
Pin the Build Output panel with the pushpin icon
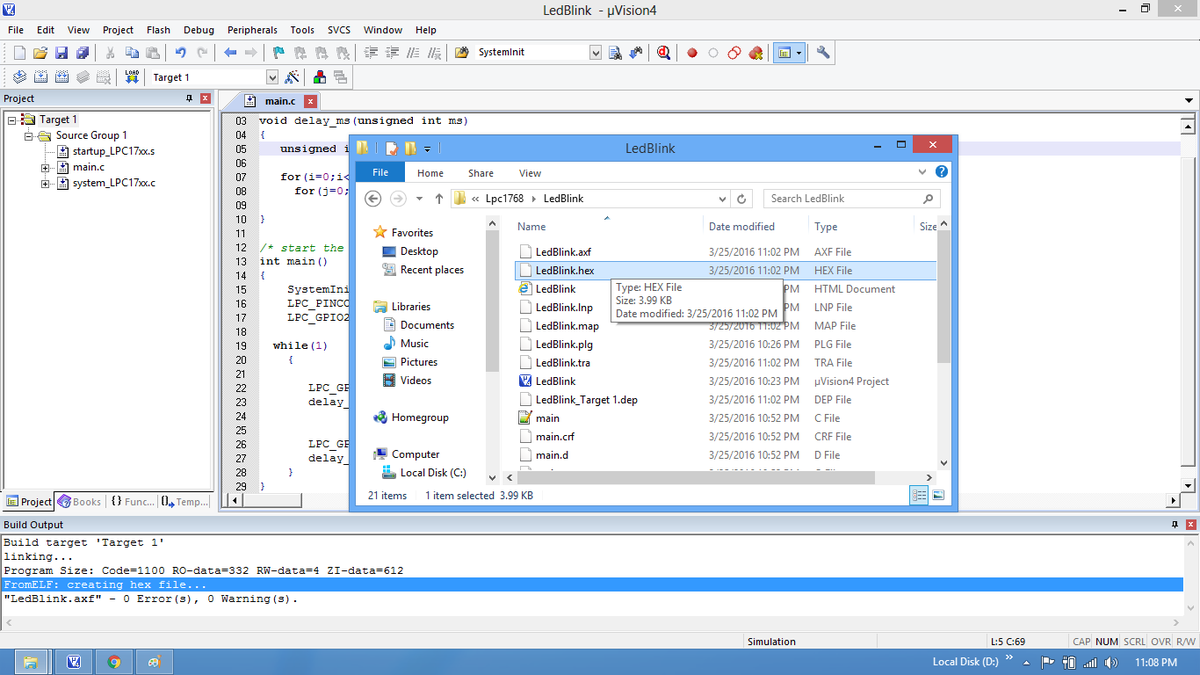[1176, 525]
